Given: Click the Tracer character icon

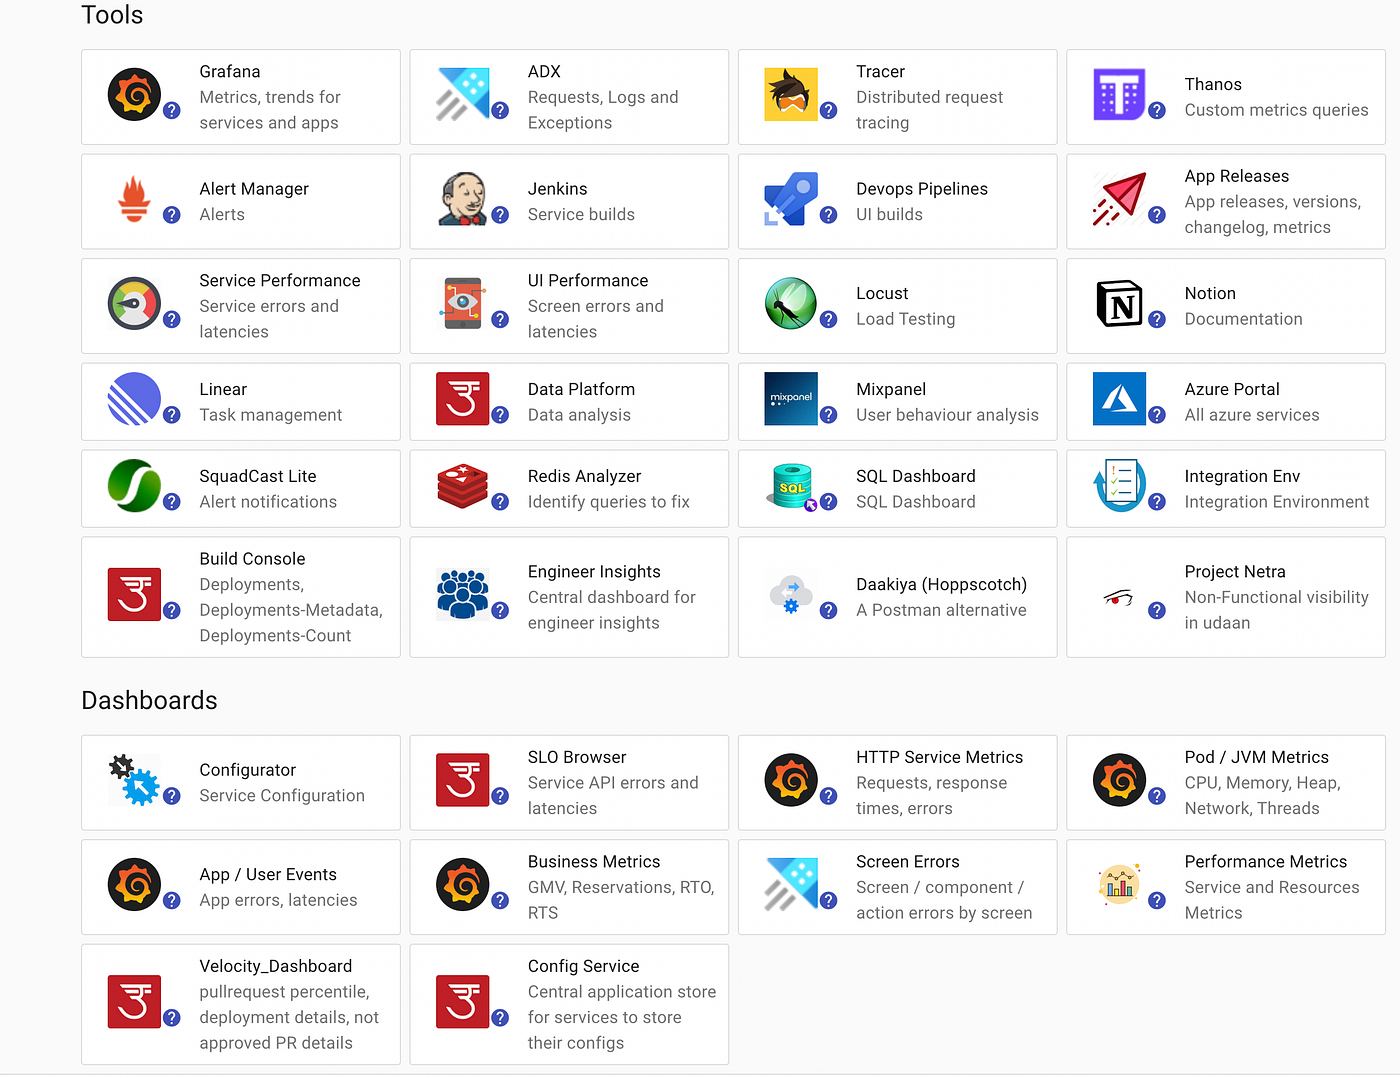Looking at the screenshot, I should point(791,95).
